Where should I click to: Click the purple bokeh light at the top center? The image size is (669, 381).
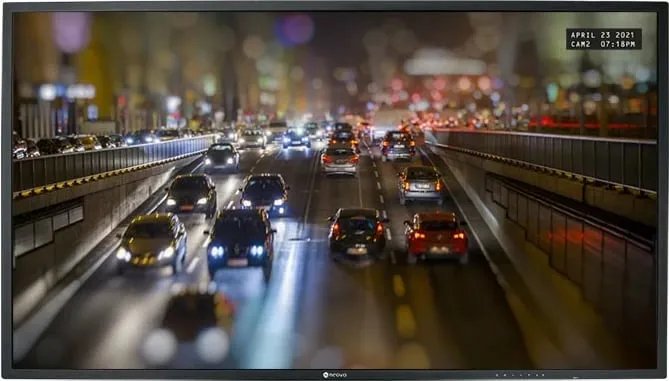294,29
